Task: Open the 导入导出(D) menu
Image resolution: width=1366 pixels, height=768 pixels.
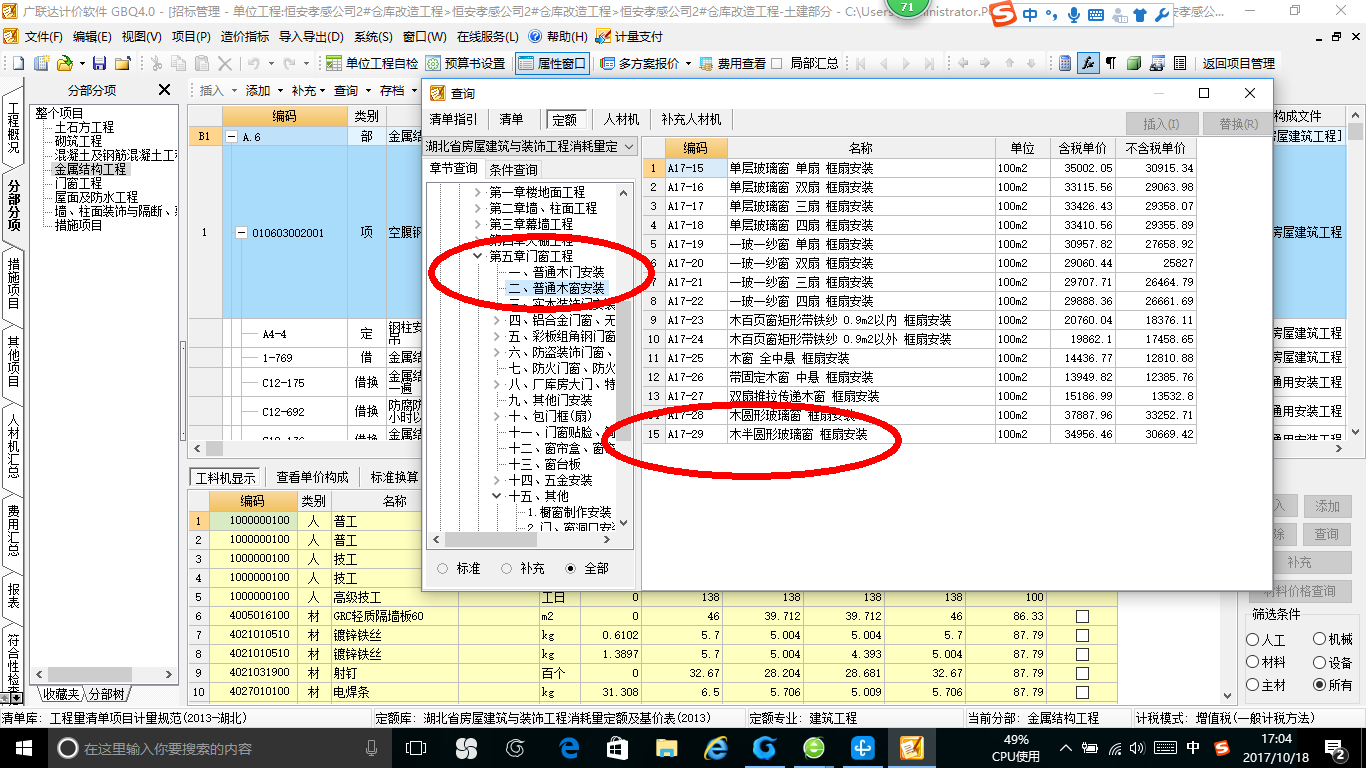Action: click(311, 36)
